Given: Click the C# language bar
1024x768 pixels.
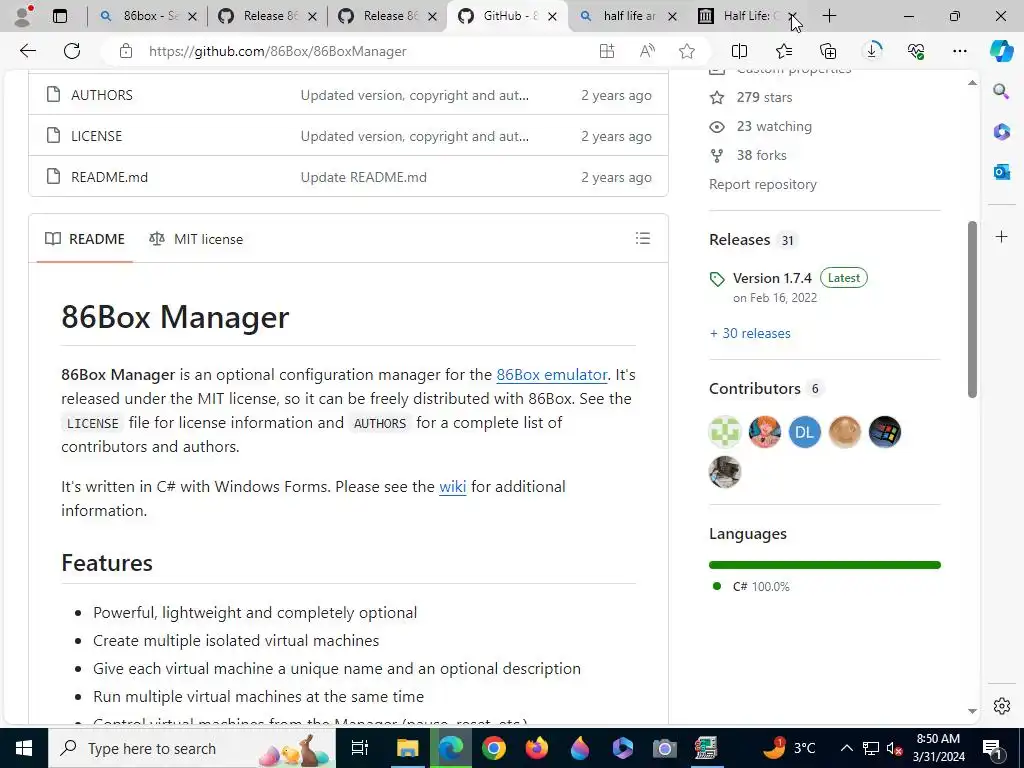Looking at the screenshot, I should tap(825, 565).
